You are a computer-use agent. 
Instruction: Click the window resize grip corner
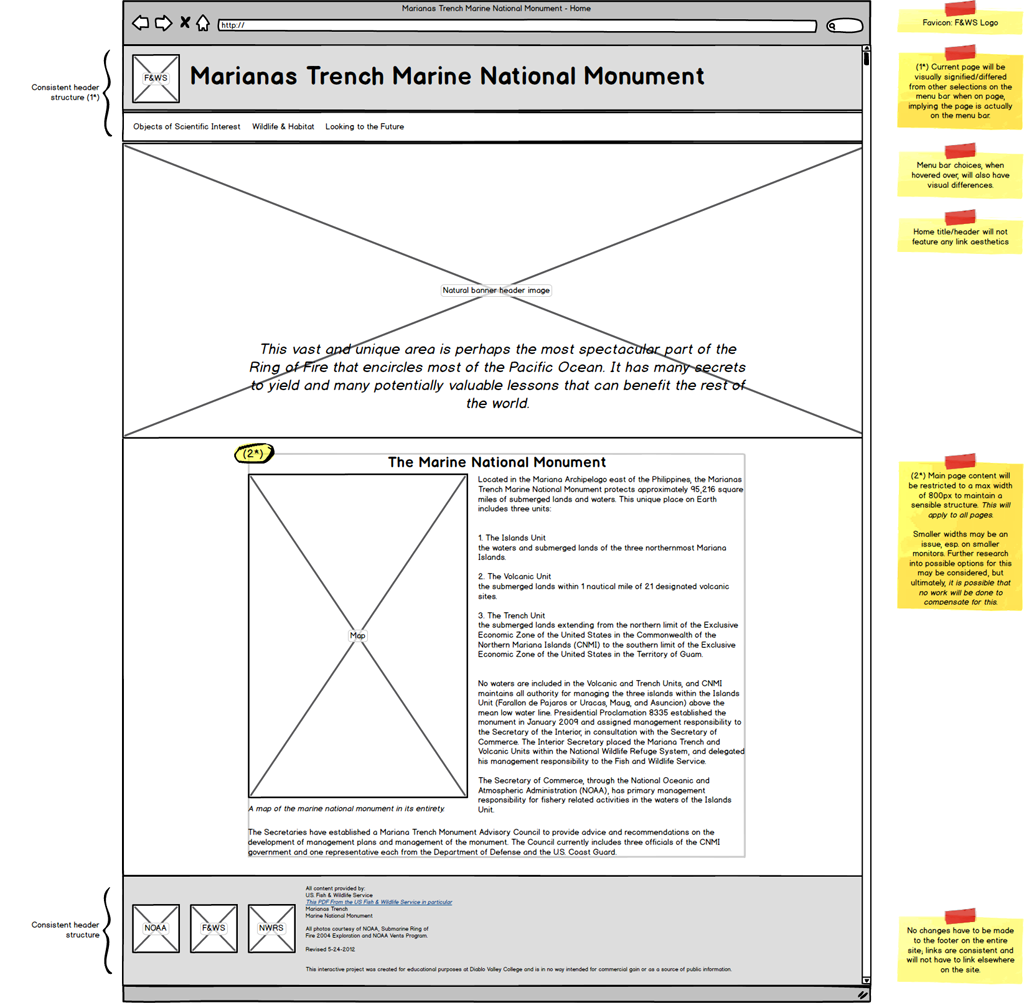click(x=862, y=995)
